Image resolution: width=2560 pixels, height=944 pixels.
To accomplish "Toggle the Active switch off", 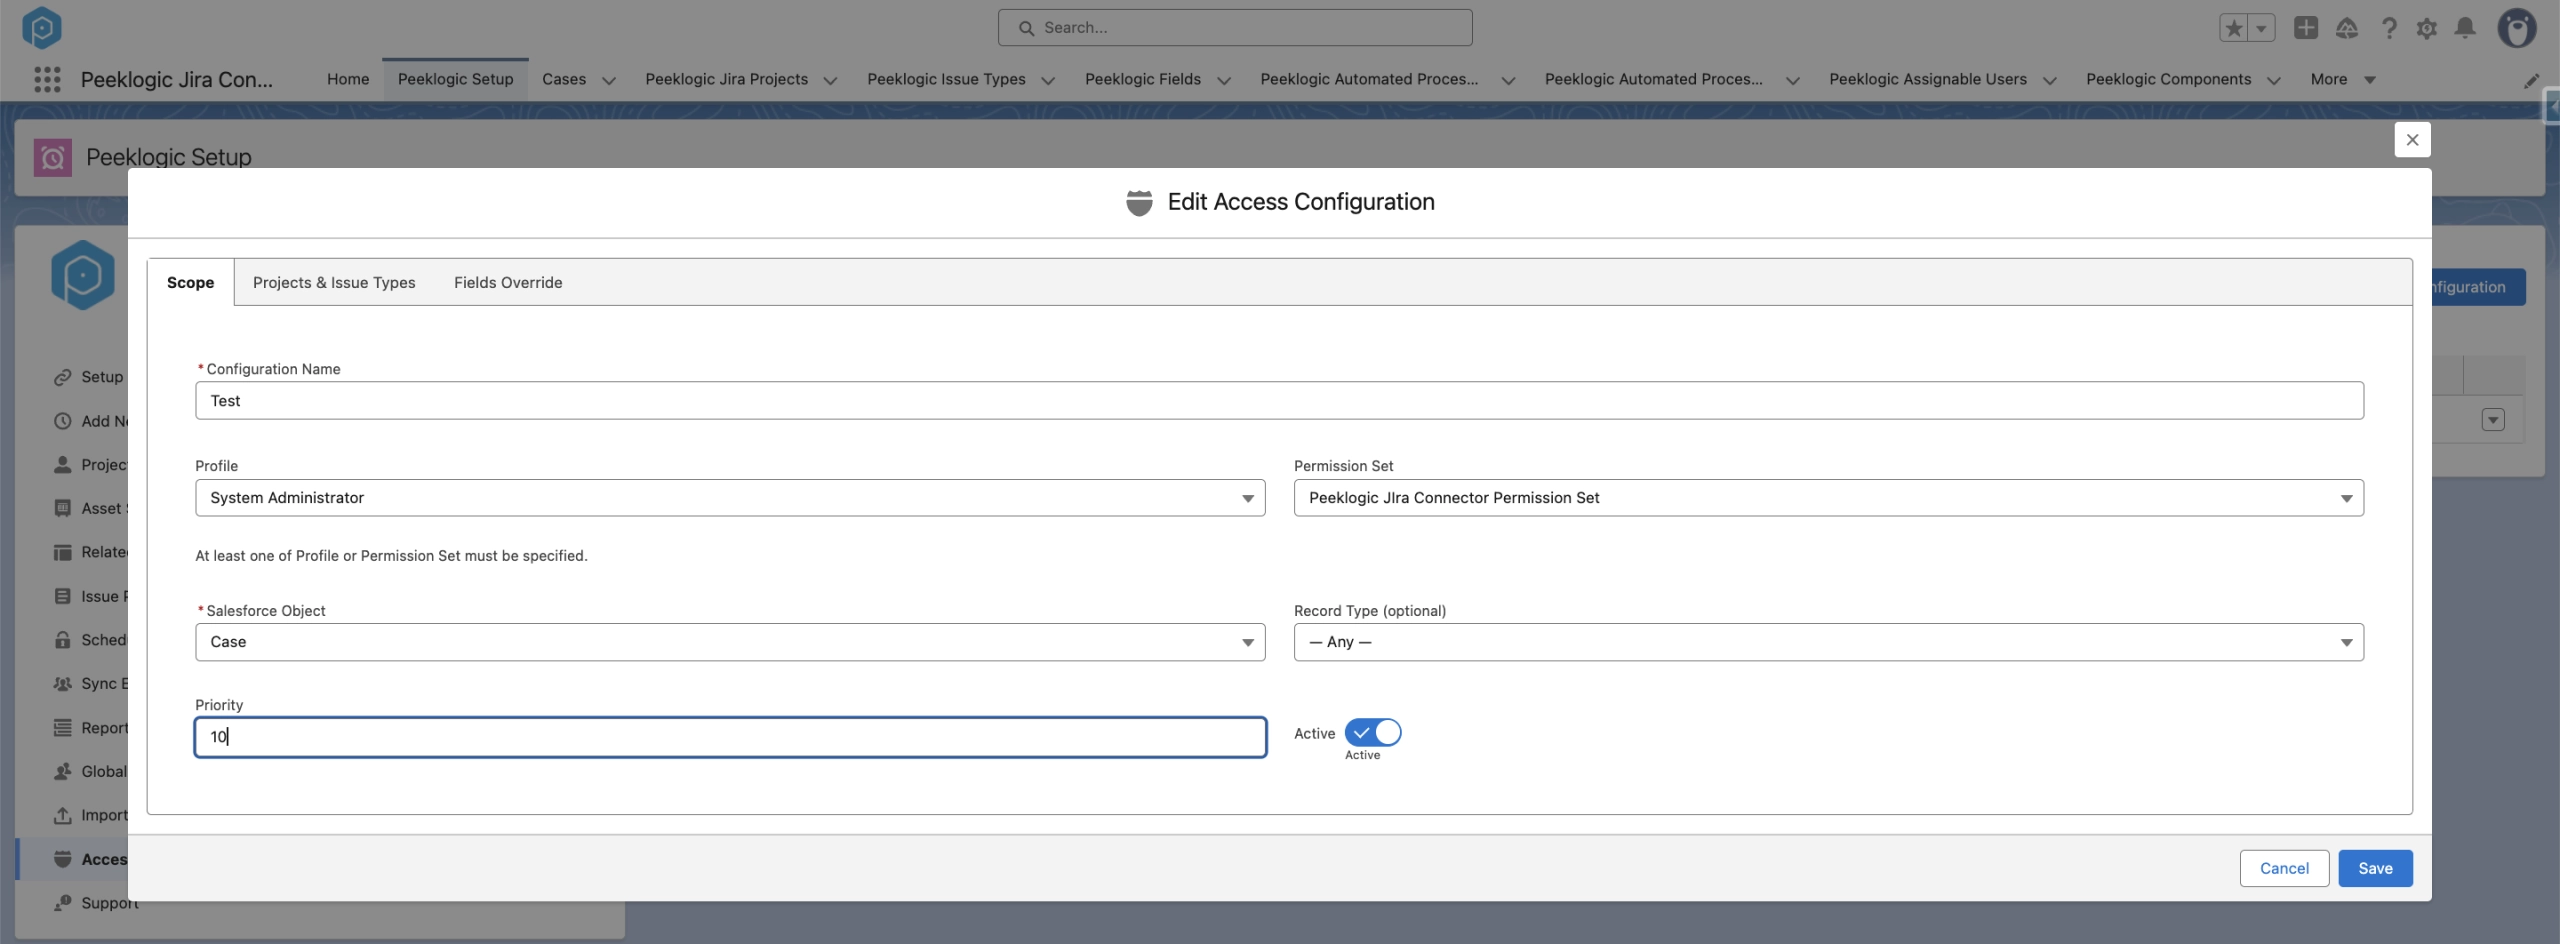I will click(x=1373, y=733).
